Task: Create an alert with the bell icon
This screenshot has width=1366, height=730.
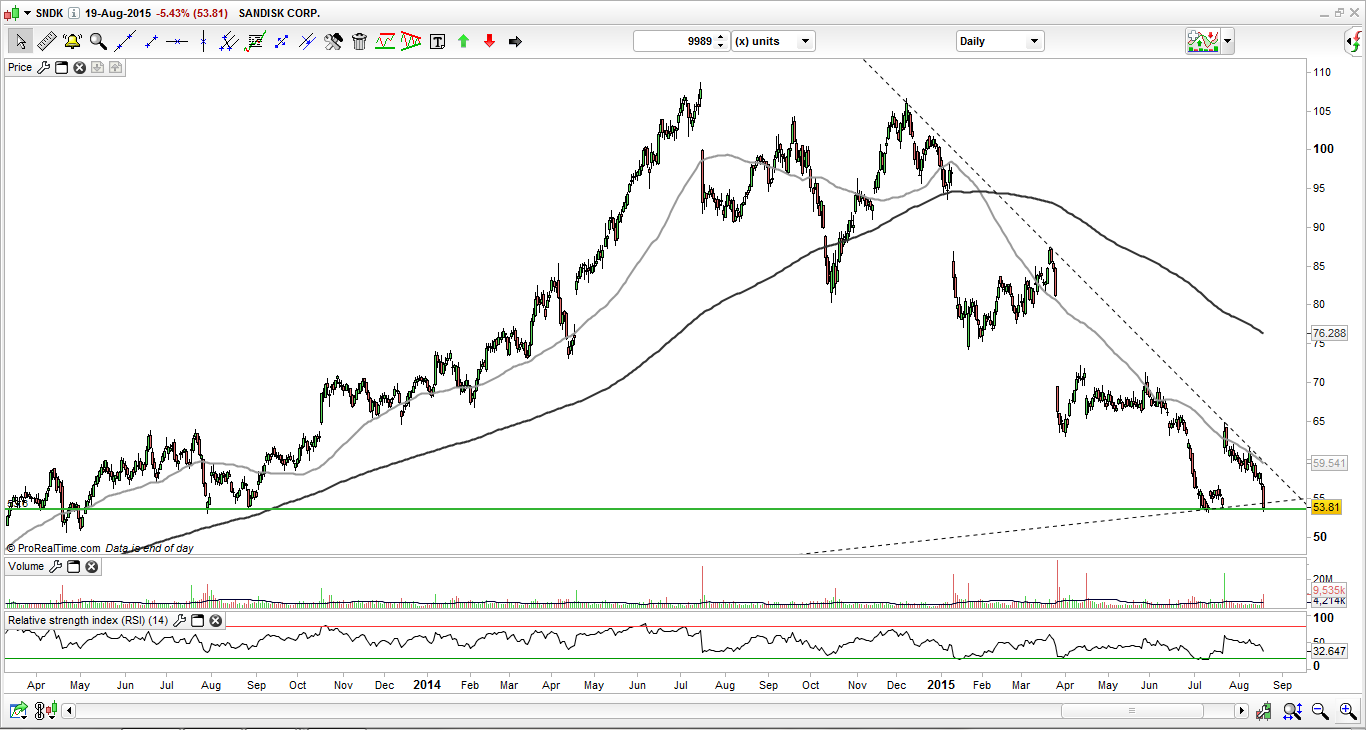Action: pos(72,41)
